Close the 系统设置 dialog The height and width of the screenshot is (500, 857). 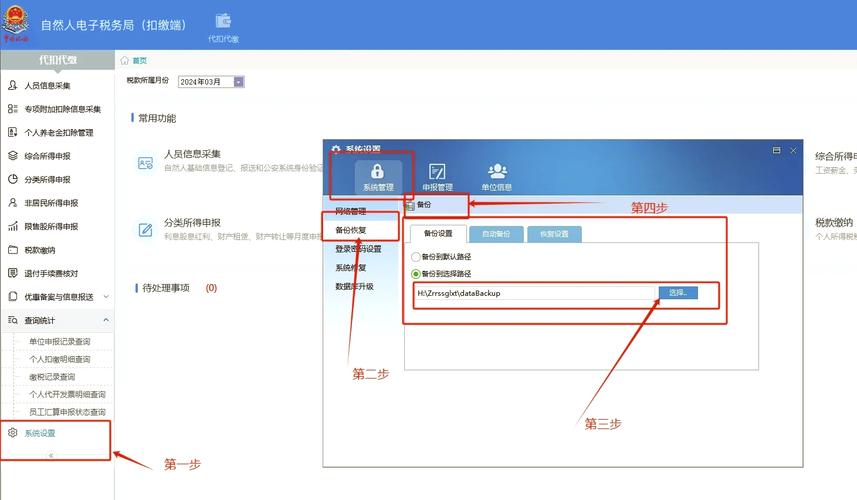(793, 150)
